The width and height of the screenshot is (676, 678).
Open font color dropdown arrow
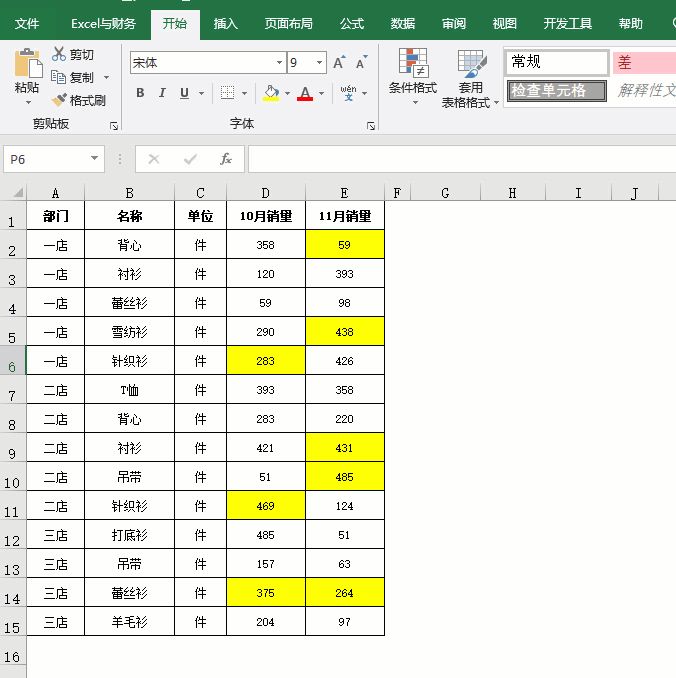(x=321, y=93)
